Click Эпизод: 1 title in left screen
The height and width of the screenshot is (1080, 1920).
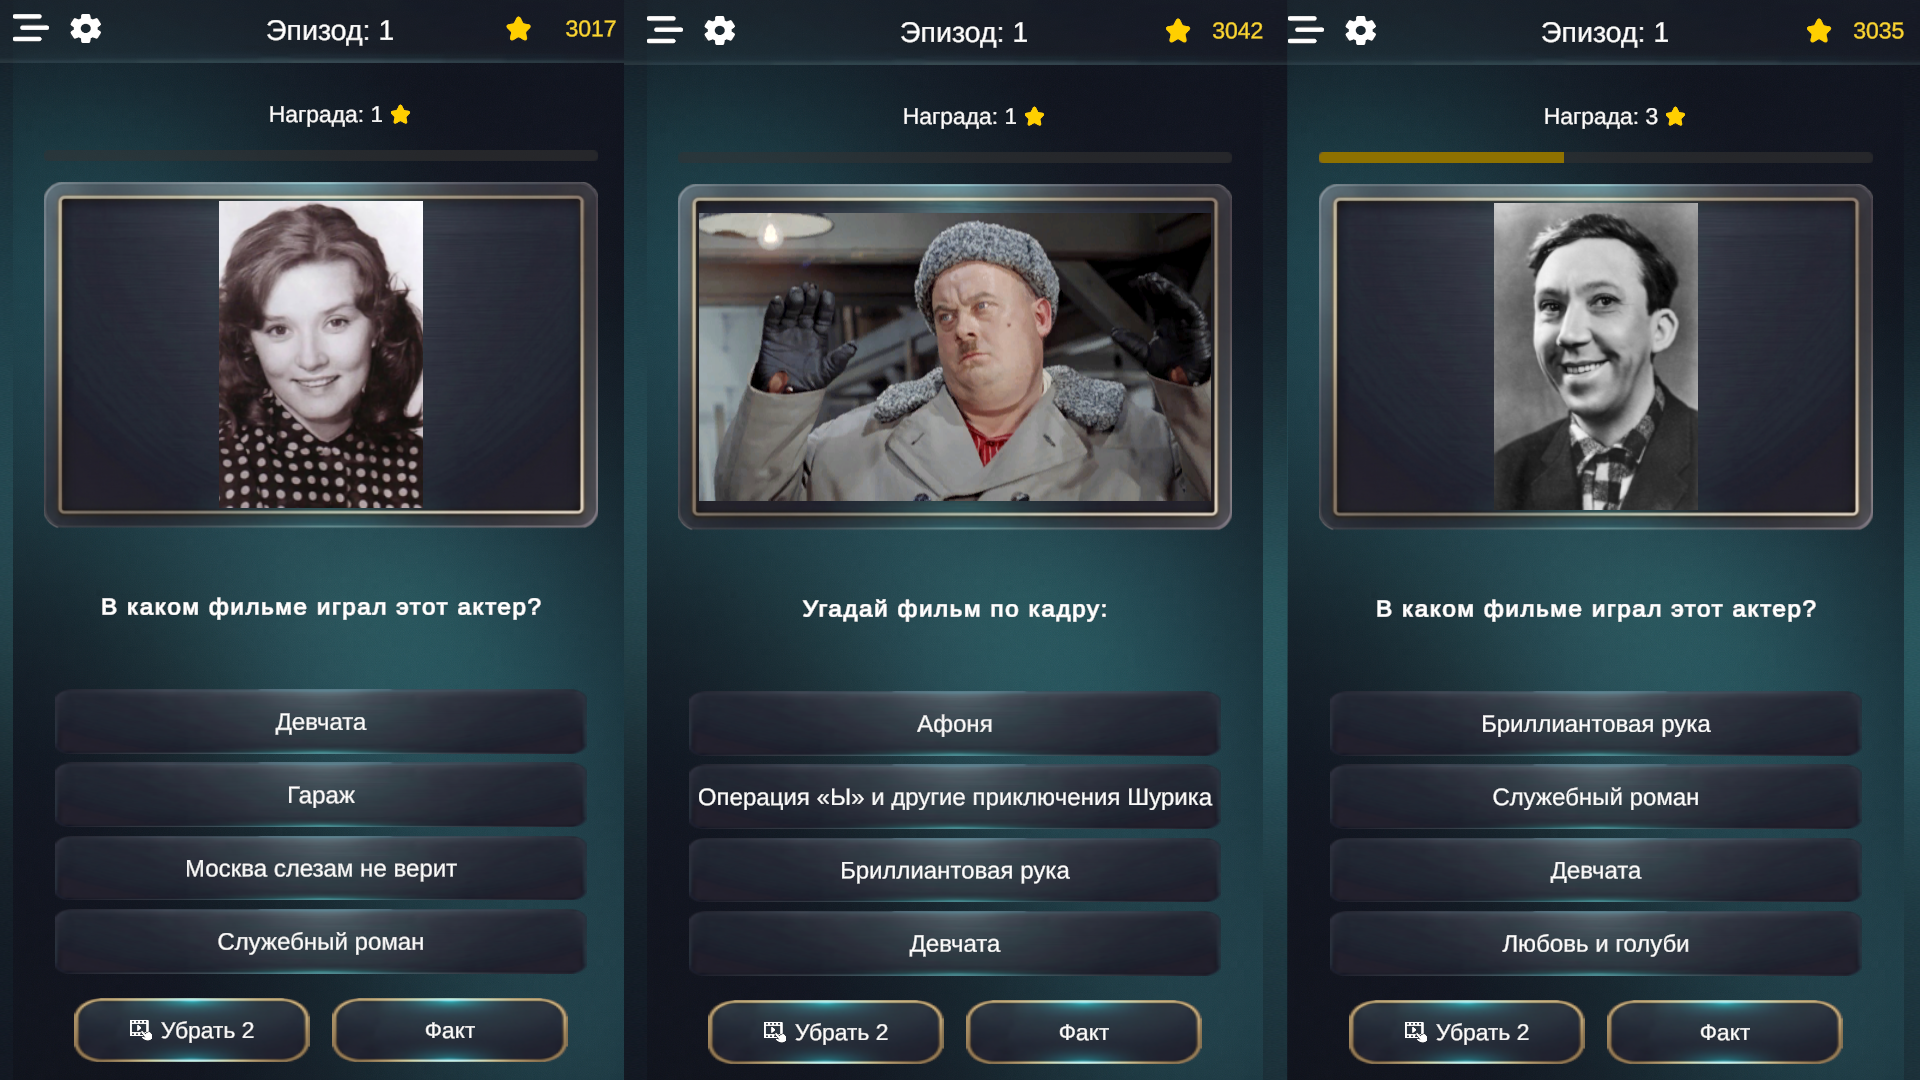(x=330, y=30)
